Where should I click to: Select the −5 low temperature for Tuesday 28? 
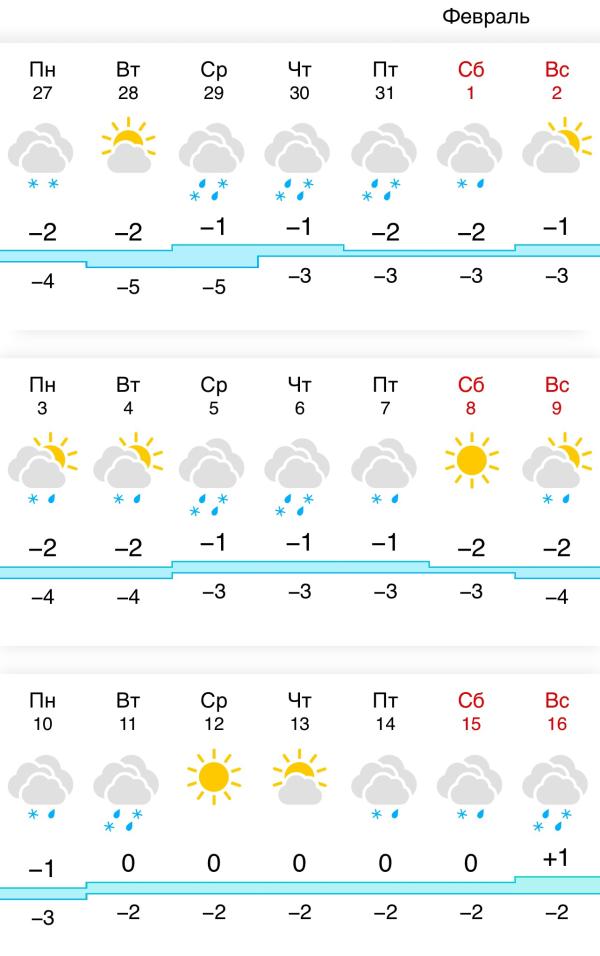(128, 287)
